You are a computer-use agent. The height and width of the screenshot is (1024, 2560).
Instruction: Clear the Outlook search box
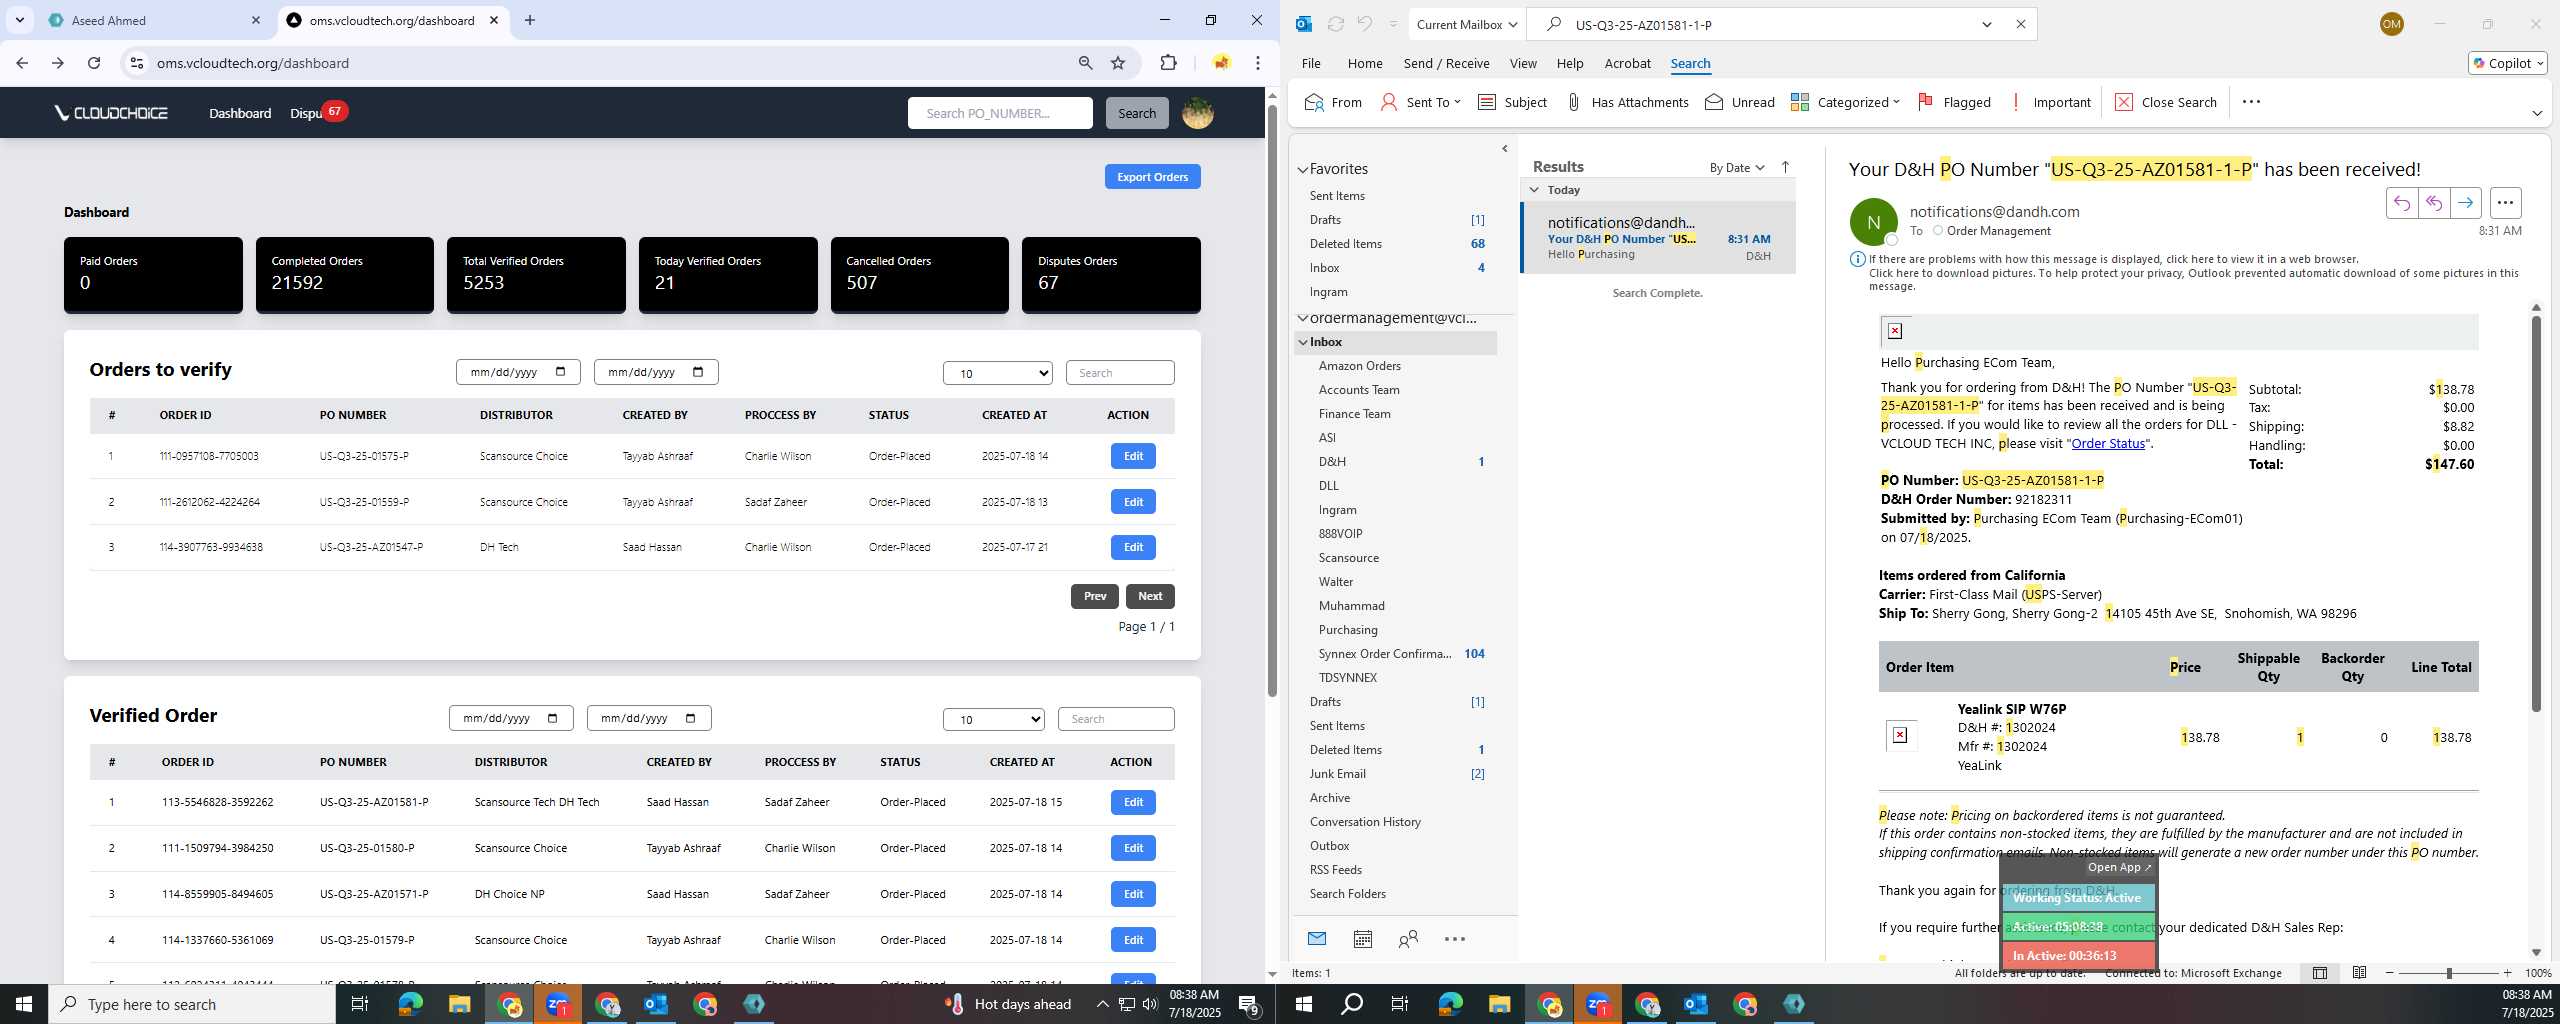click(x=2020, y=24)
